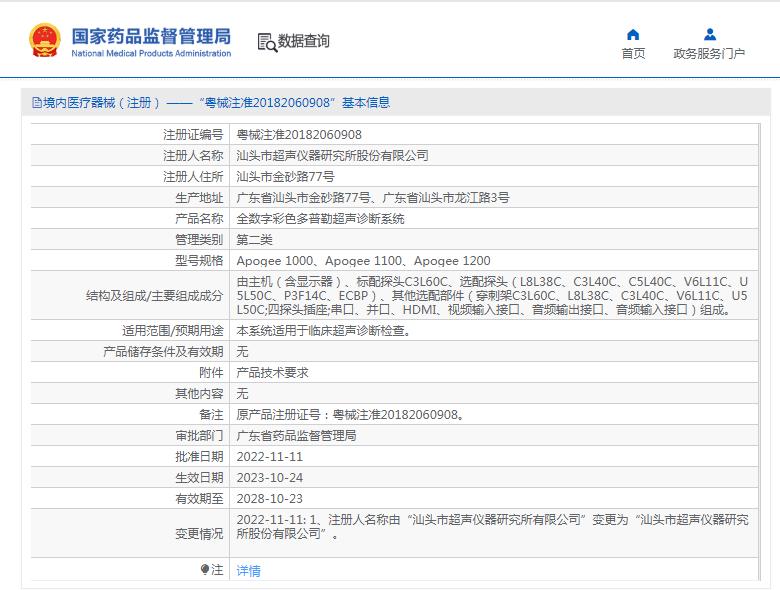Select registrant 汕头市超声仪器研究所股份有限公司
Image resolution: width=780 pixels, height=590 pixels.
pyautogui.click(x=332, y=156)
